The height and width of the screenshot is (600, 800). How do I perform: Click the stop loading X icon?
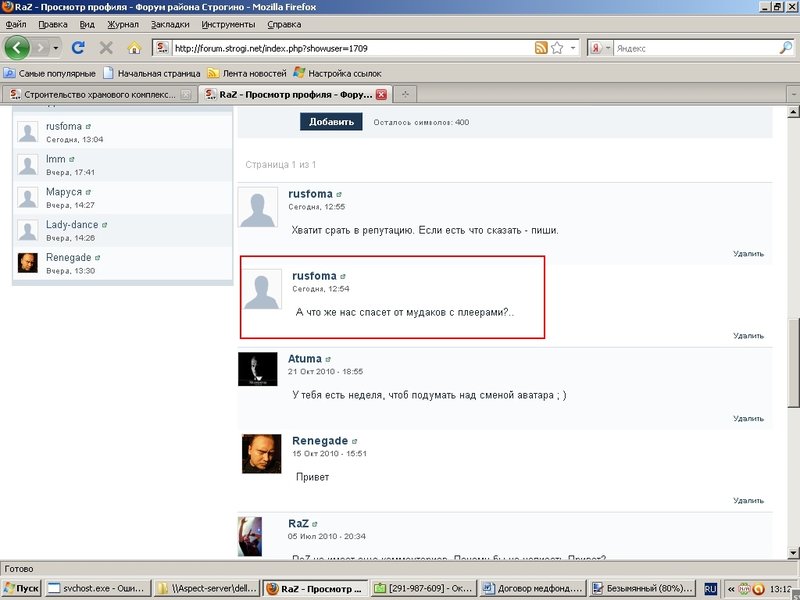(106, 48)
